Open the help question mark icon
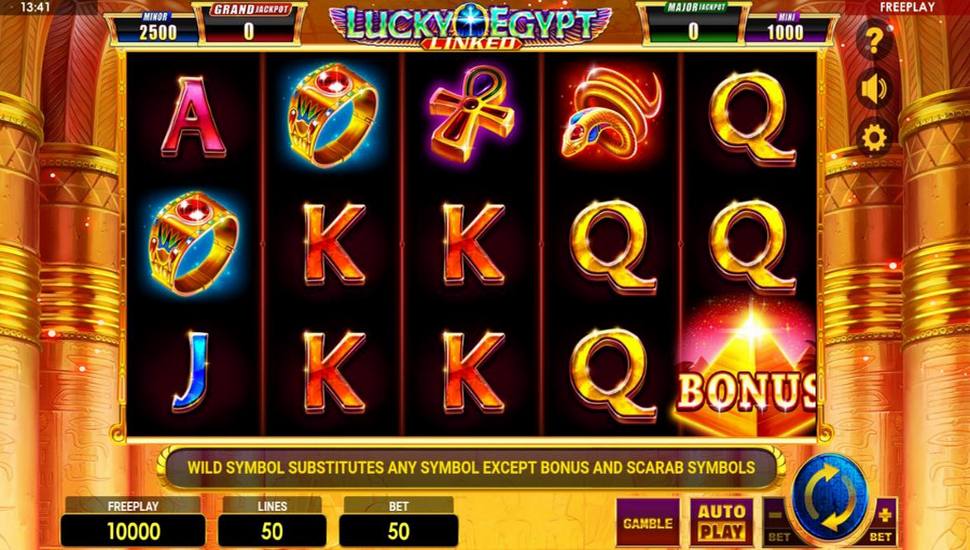 (x=873, y=41)
